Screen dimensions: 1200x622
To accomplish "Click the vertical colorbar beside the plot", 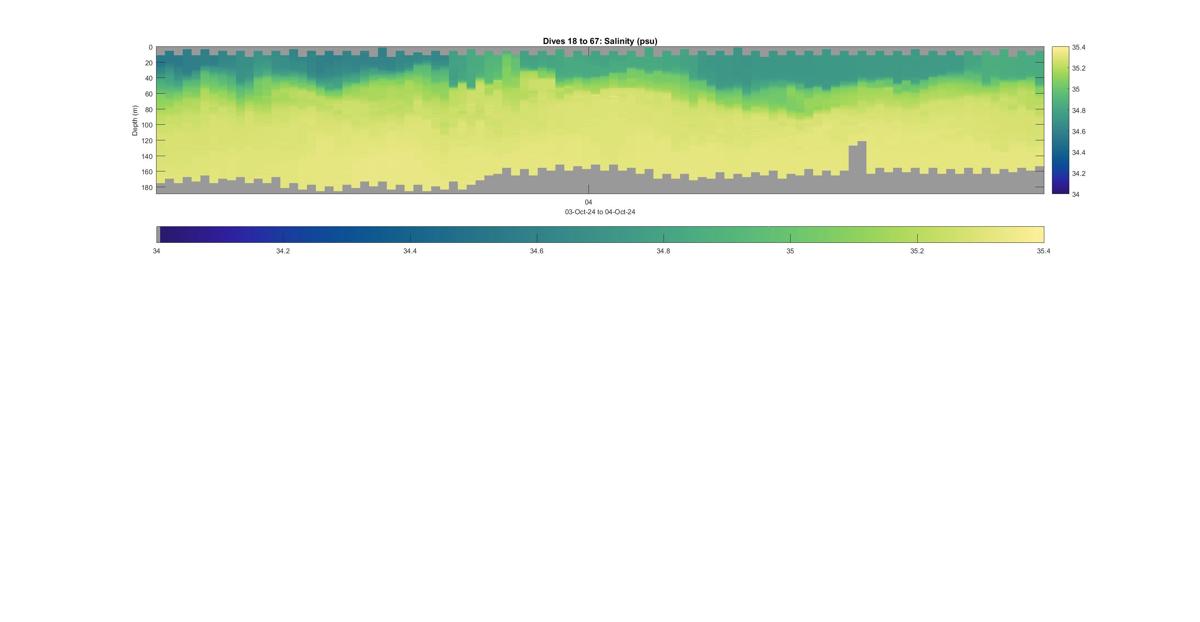I will [x=1060, y=120].
